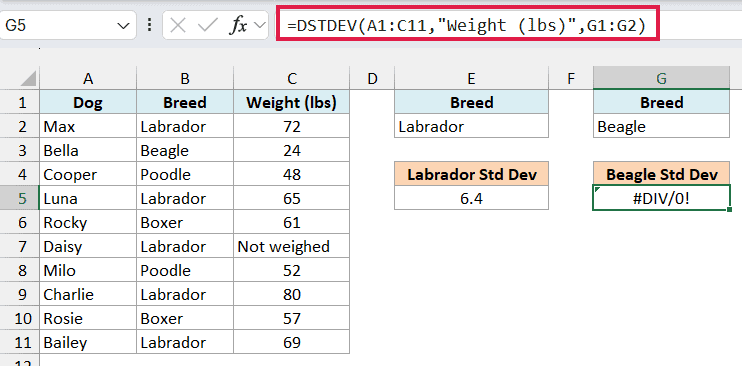Screen dimensions: 742x366
Task: Select the cell containing Bella
Action: point(88,150)
